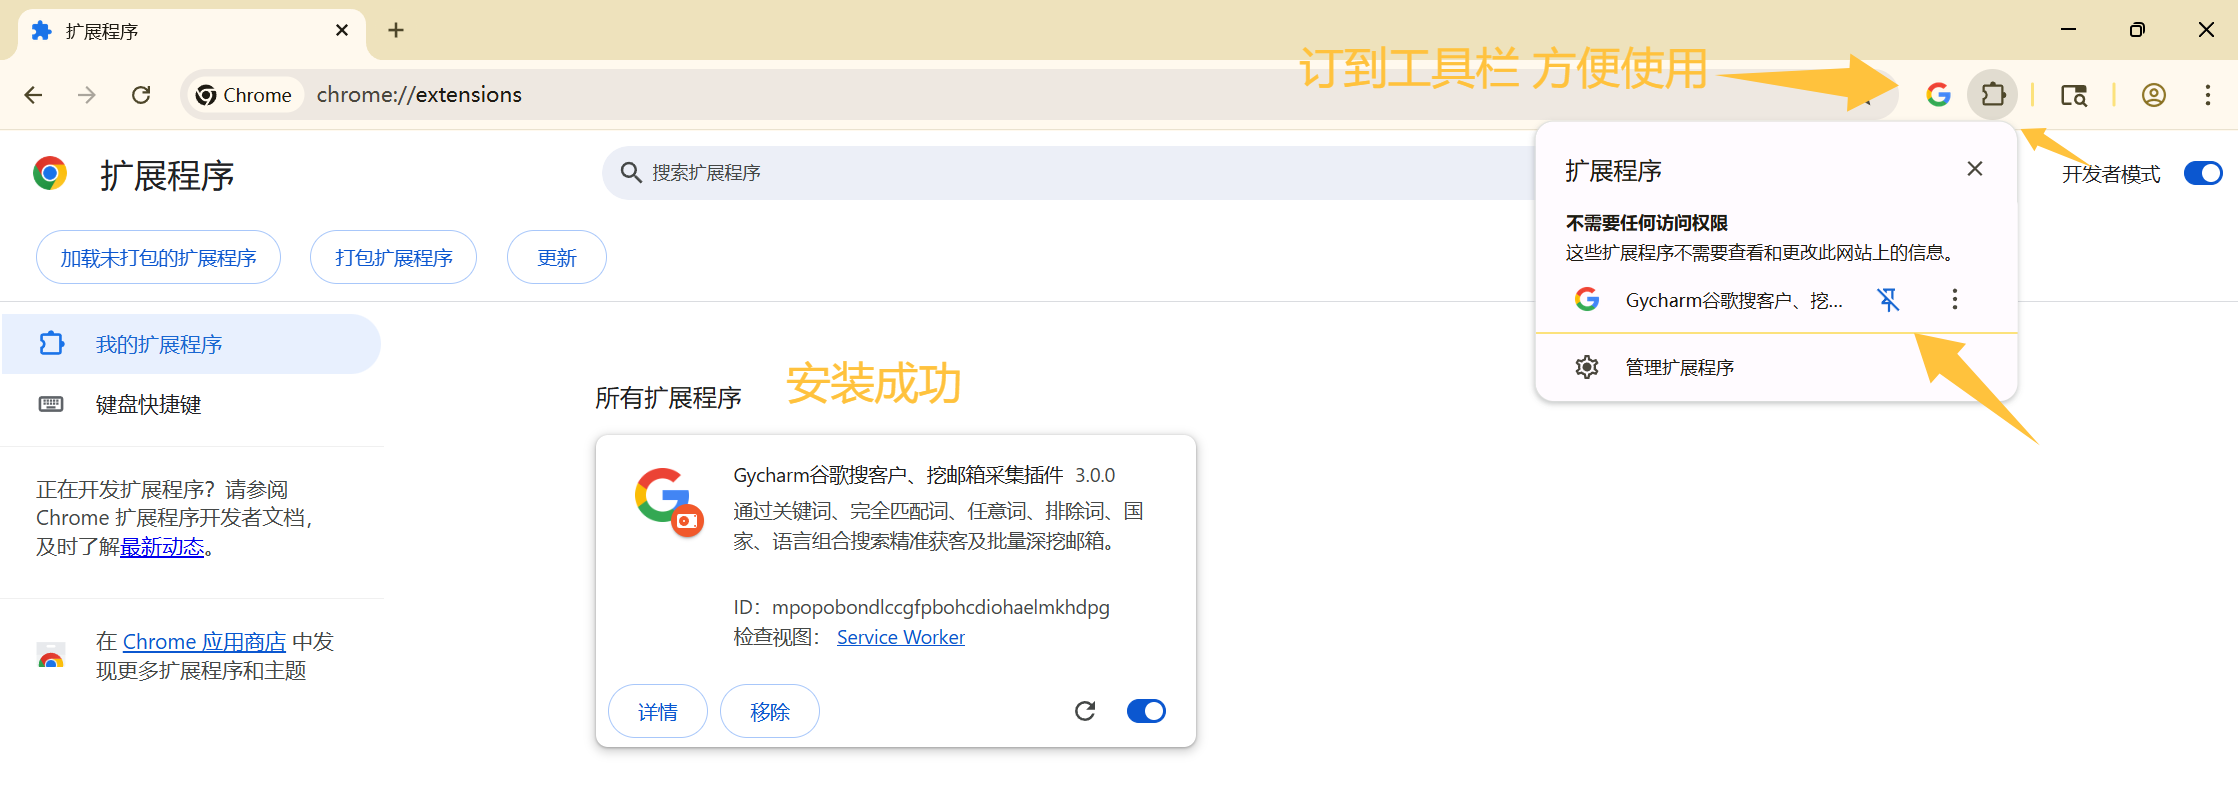
Task: Unpin Gycharm extension with the pin icon
Action: (x=1888, y=299)
